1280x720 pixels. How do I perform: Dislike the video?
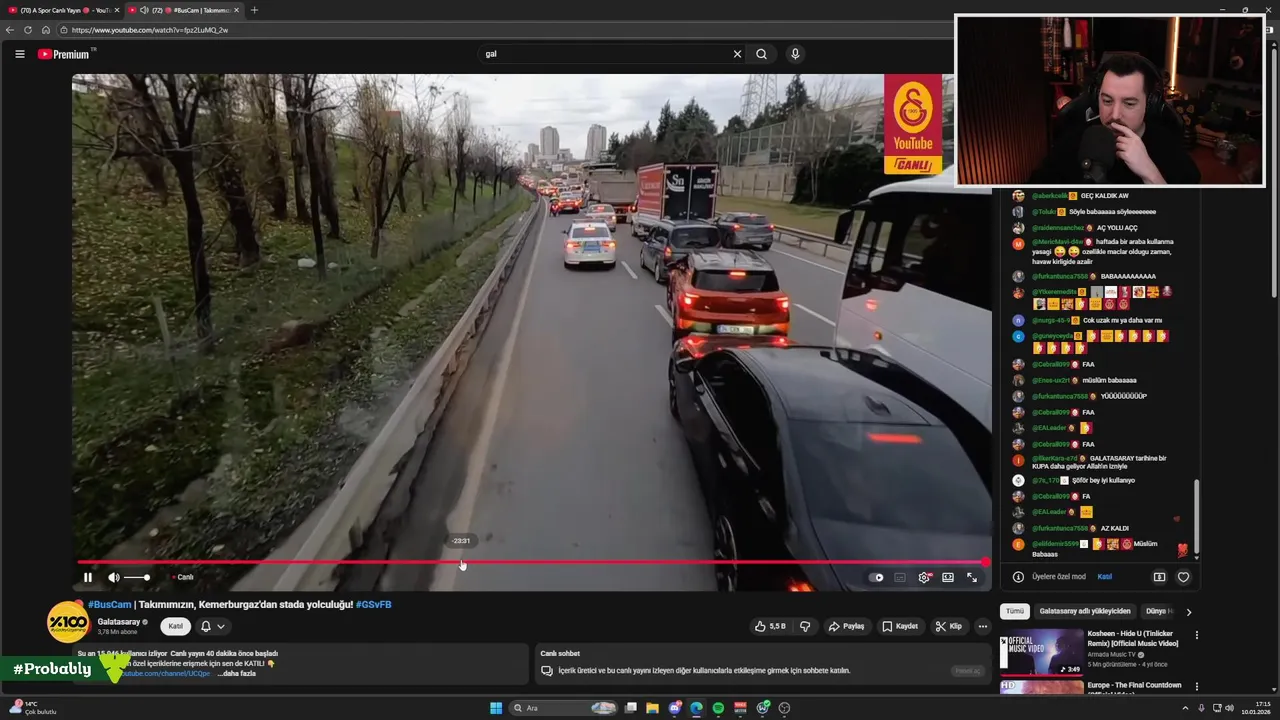click(805, 626)
